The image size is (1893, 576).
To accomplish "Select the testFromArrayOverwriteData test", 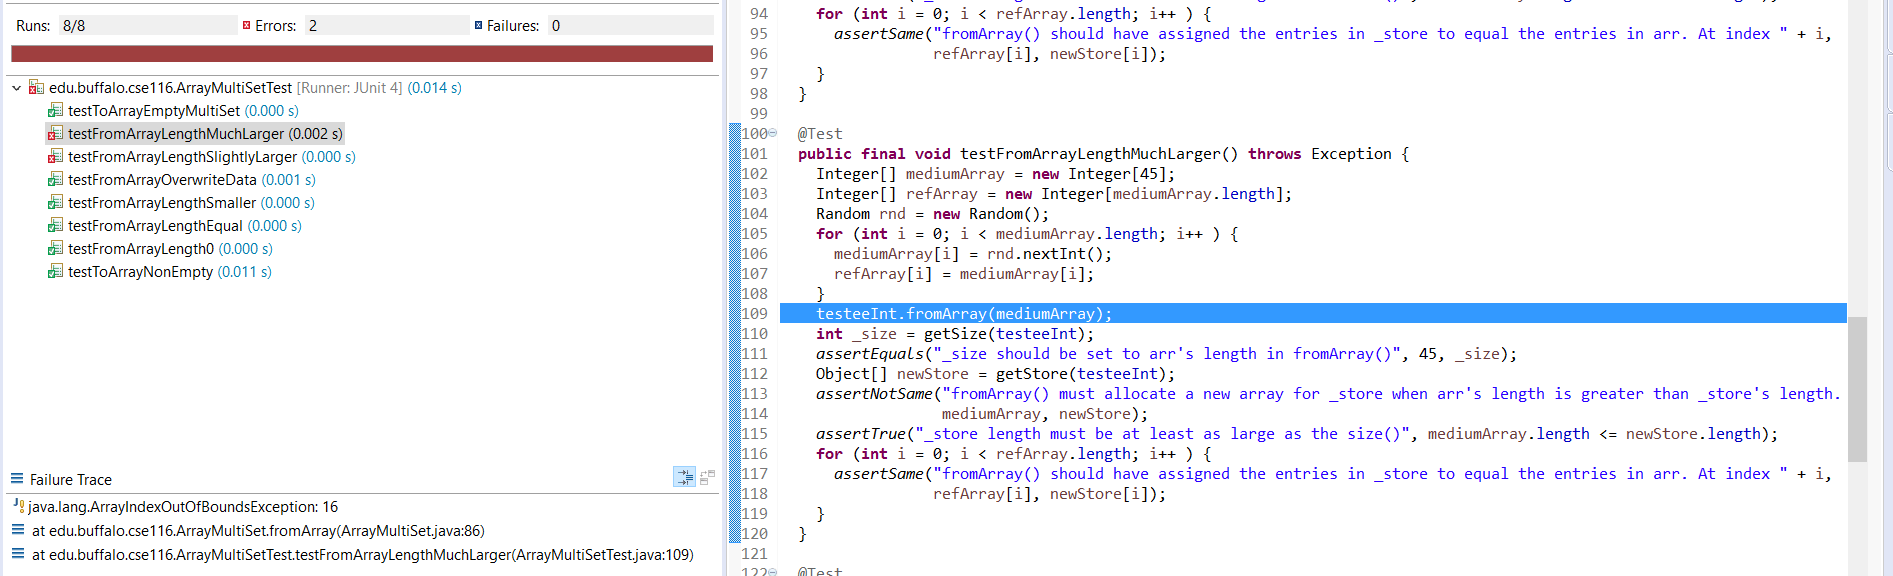I will pos(191,180).
